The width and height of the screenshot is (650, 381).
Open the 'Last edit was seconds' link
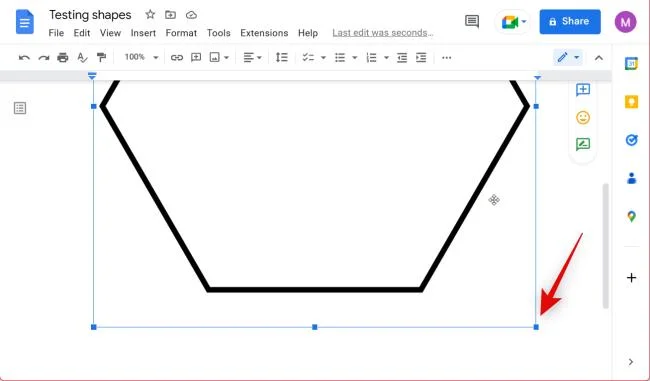click(383, 33)
